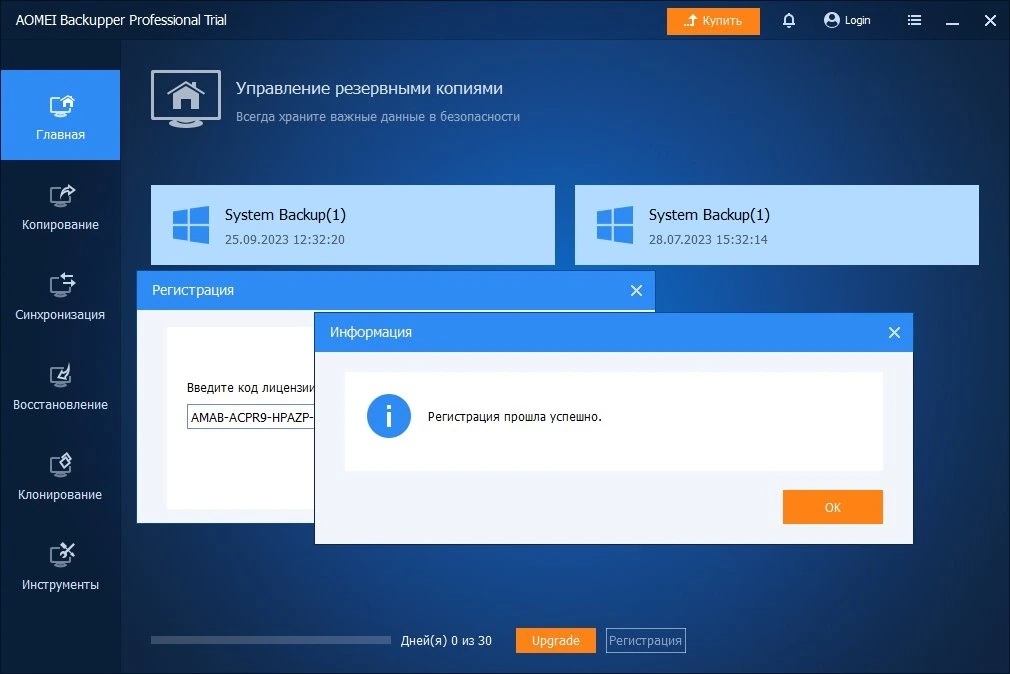
Task: Click the Информация dialog title
Action: coord(370,332)
